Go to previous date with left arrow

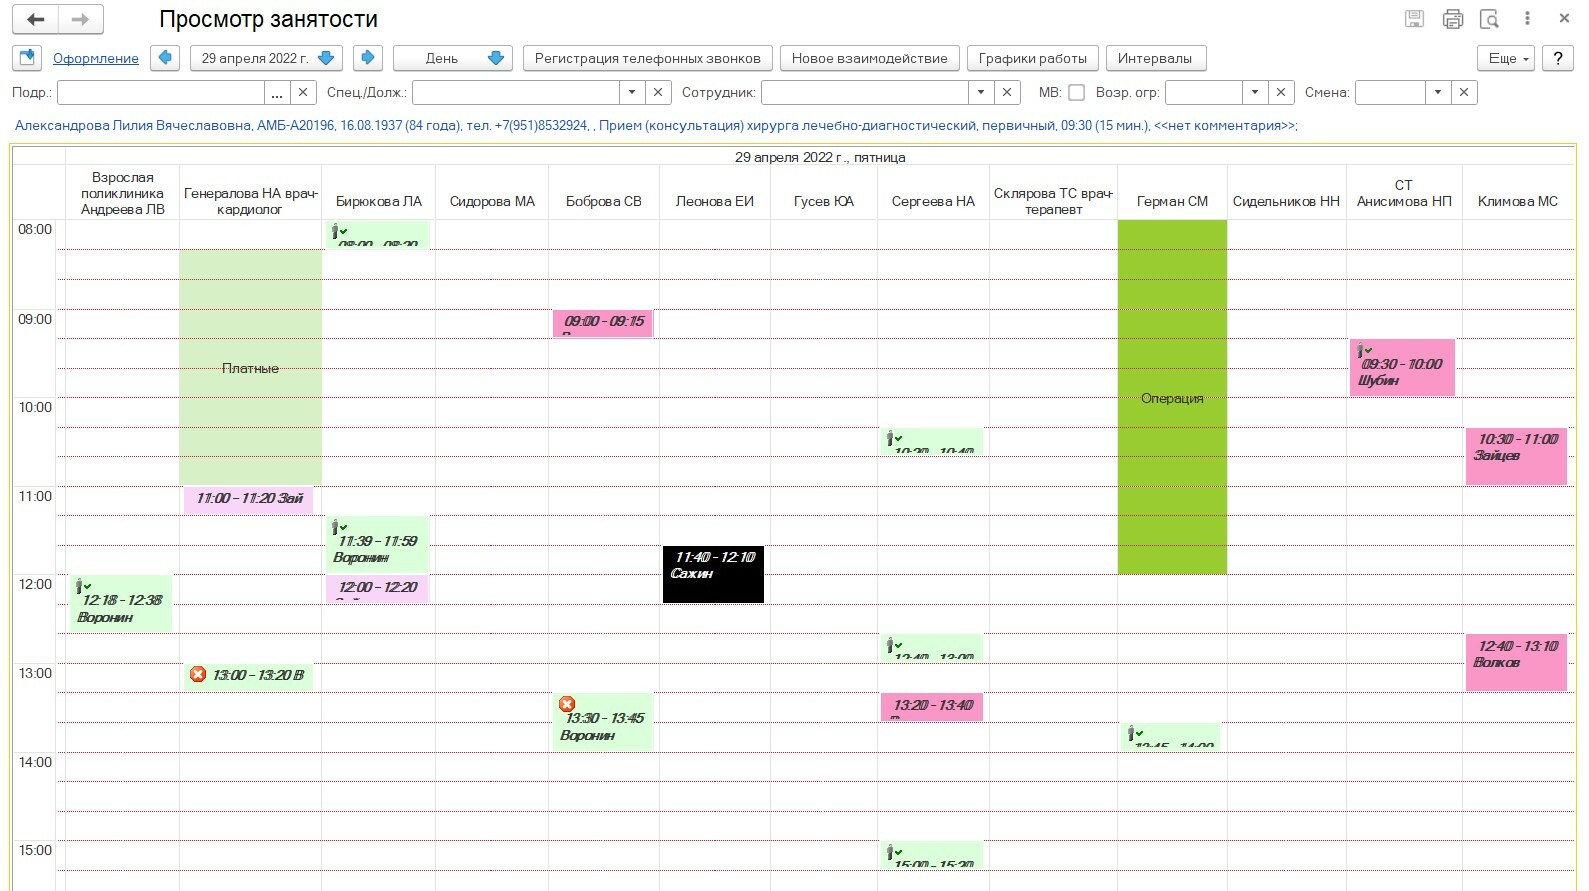pos(165,58)
